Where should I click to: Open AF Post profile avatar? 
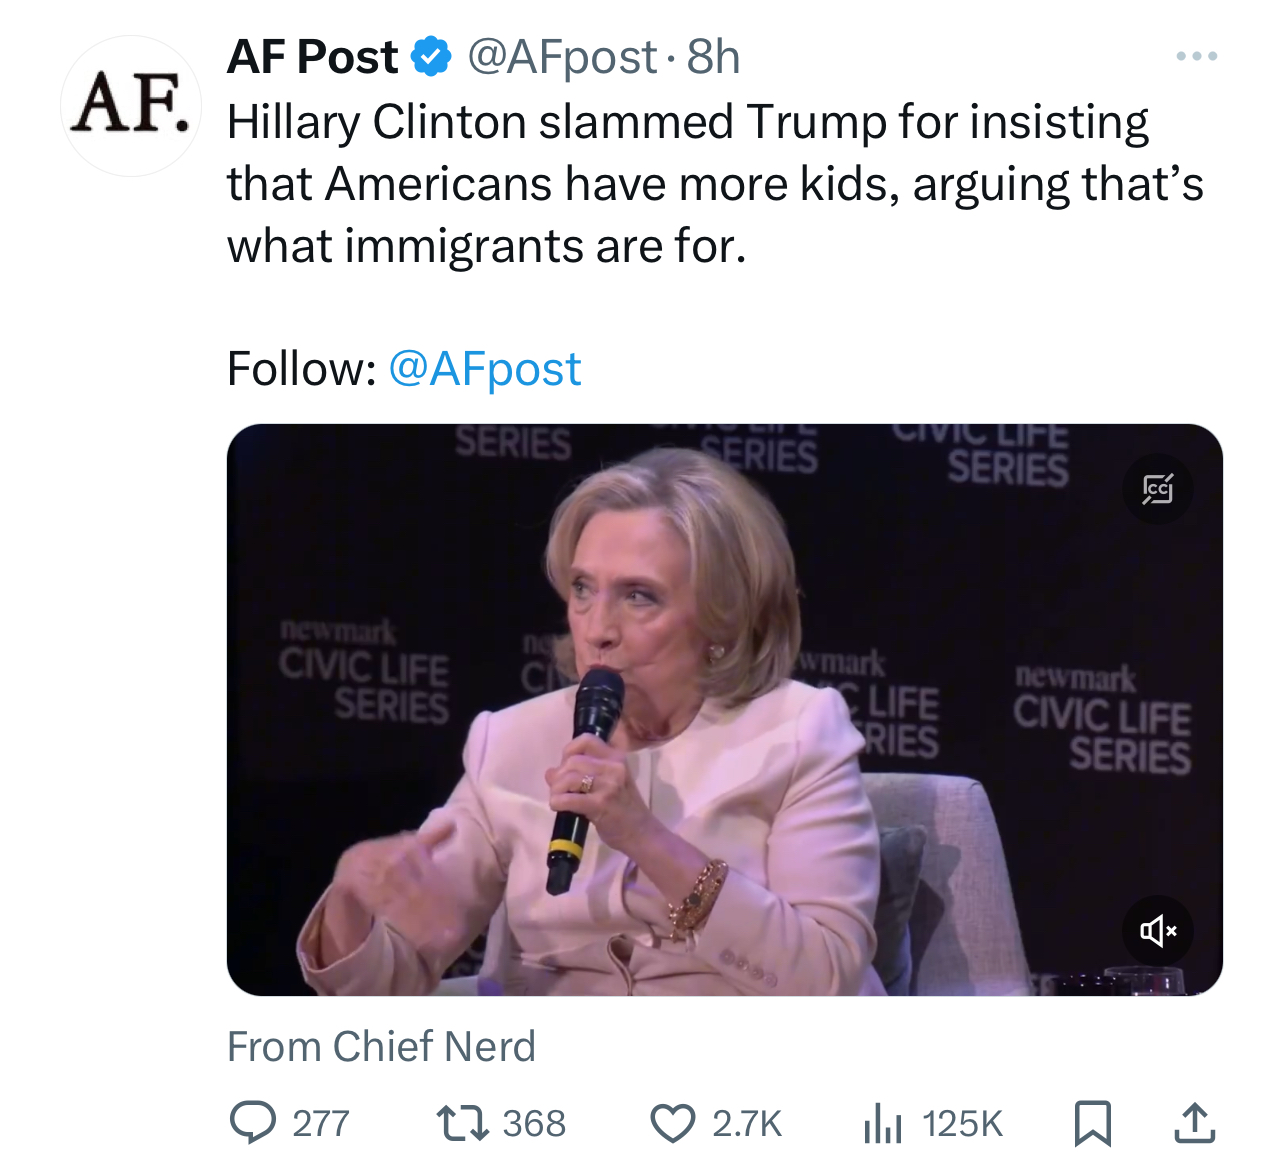coord(131,106)
